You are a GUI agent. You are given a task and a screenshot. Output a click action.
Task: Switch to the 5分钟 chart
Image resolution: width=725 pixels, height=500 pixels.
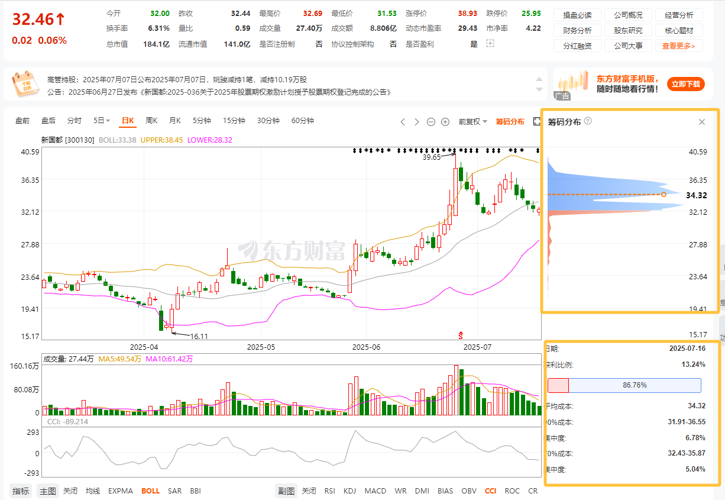coord(202,120)
